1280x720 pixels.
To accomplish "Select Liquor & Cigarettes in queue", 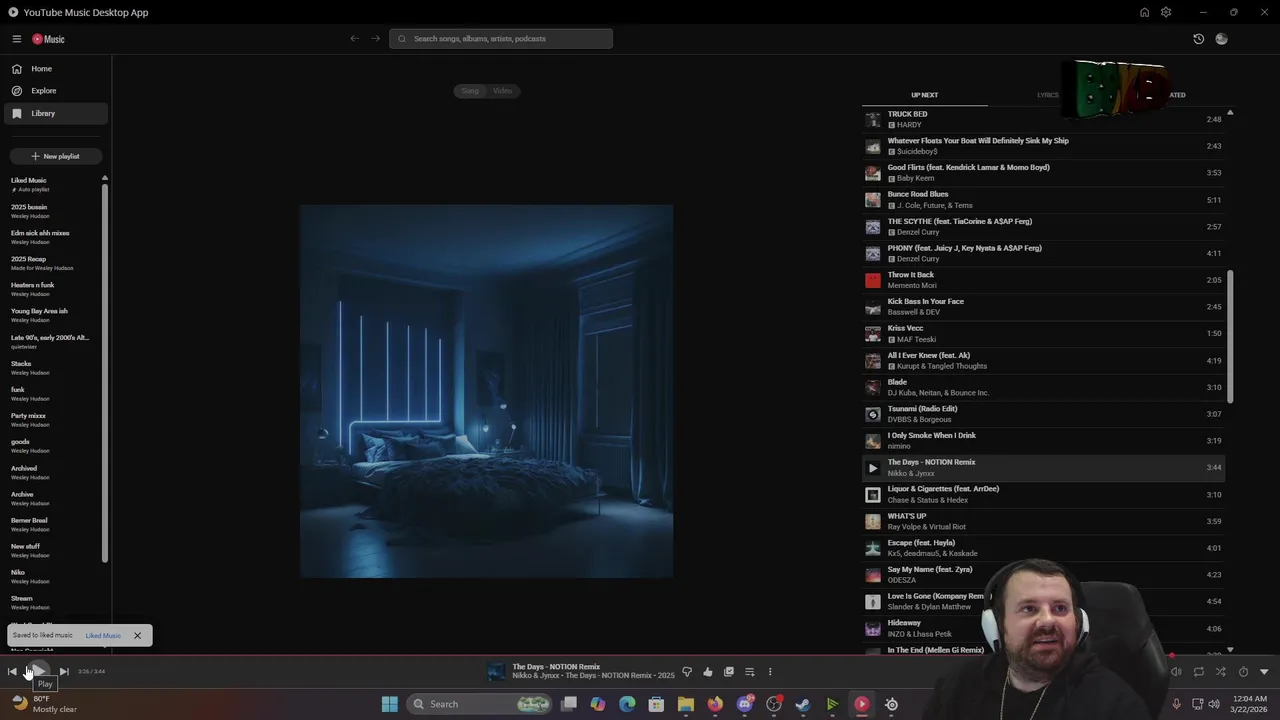I will pyautogui.click(x=1043, y=494).
